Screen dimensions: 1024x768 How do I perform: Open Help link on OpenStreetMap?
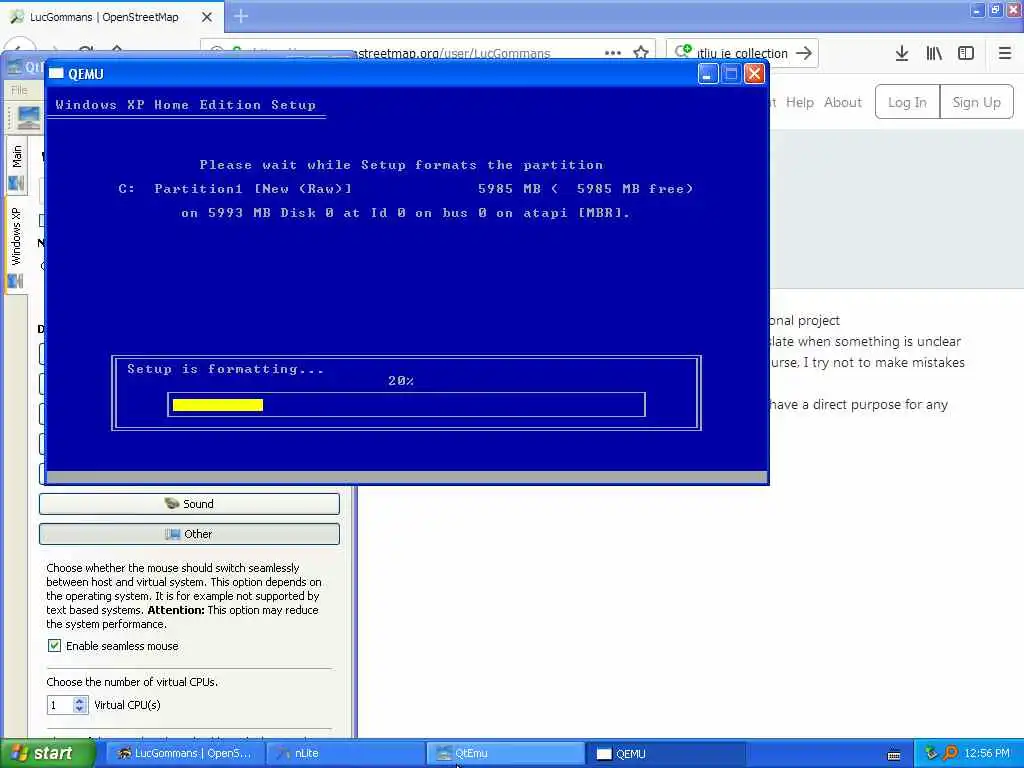tap(799, 102)
